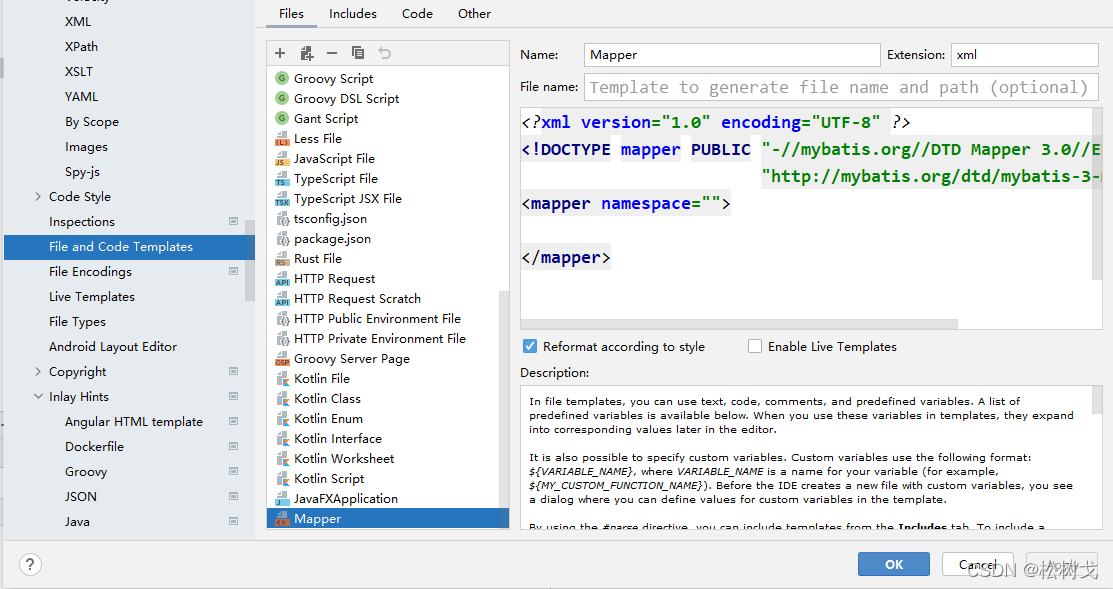Copy the selected template with the copy icon
Screen dimensions: 1113x589
(x=358, y=53)
